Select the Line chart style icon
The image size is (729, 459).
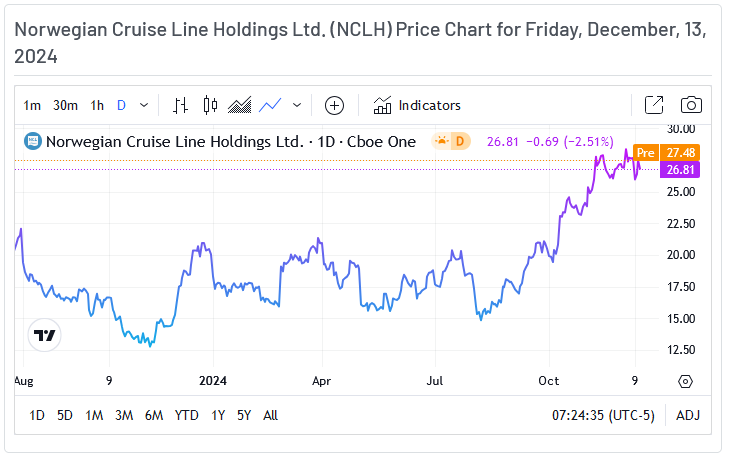[269, 105]
